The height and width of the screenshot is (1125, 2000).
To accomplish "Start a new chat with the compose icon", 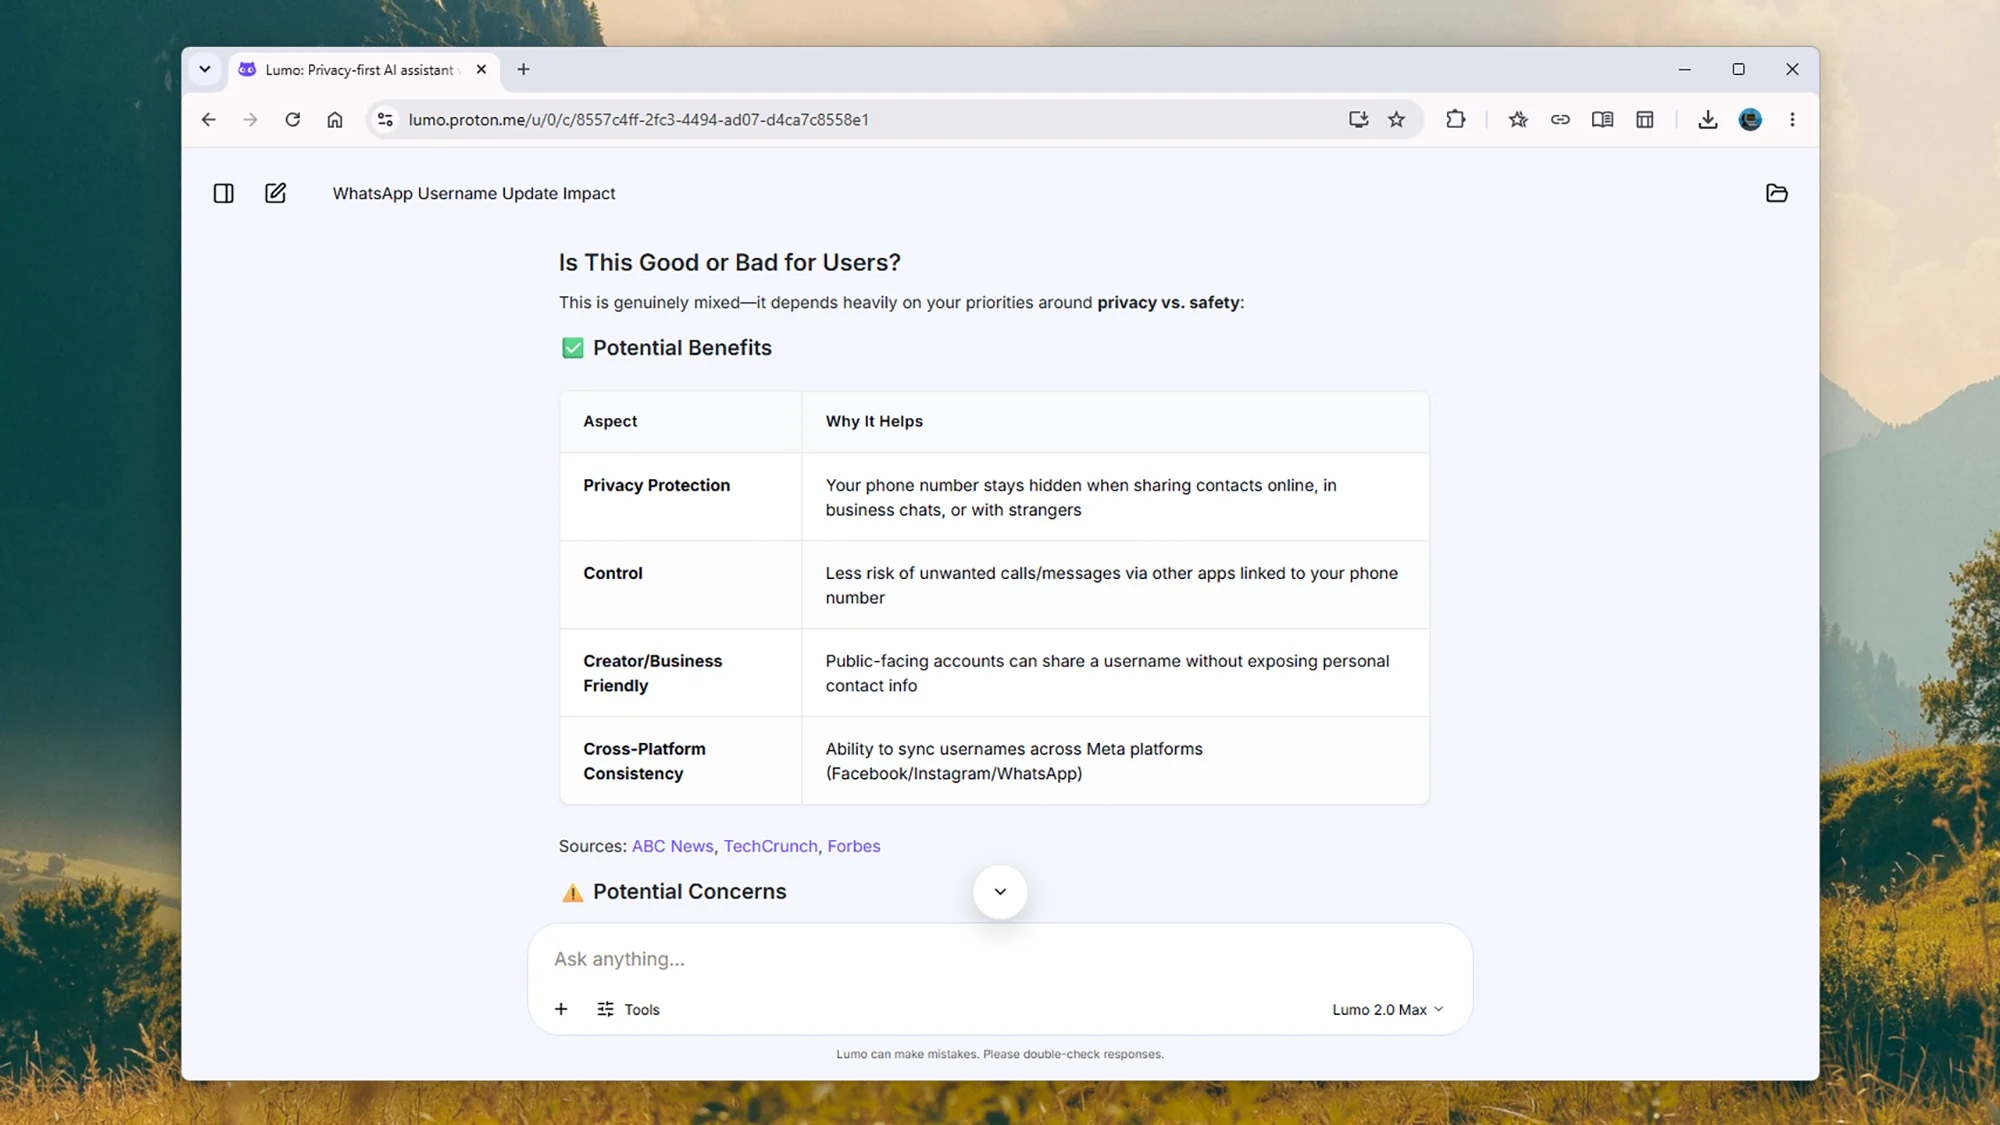I will coord(275,193).
